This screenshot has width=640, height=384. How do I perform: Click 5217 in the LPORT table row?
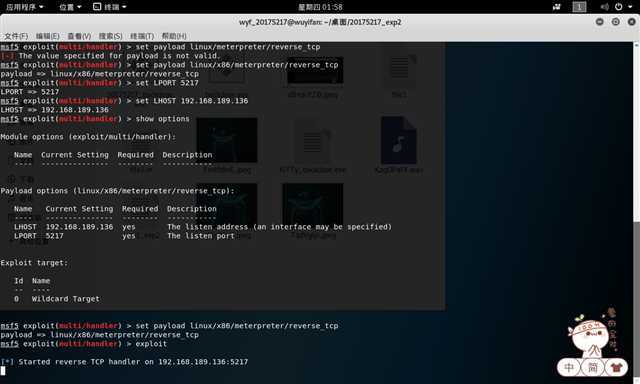54,236
